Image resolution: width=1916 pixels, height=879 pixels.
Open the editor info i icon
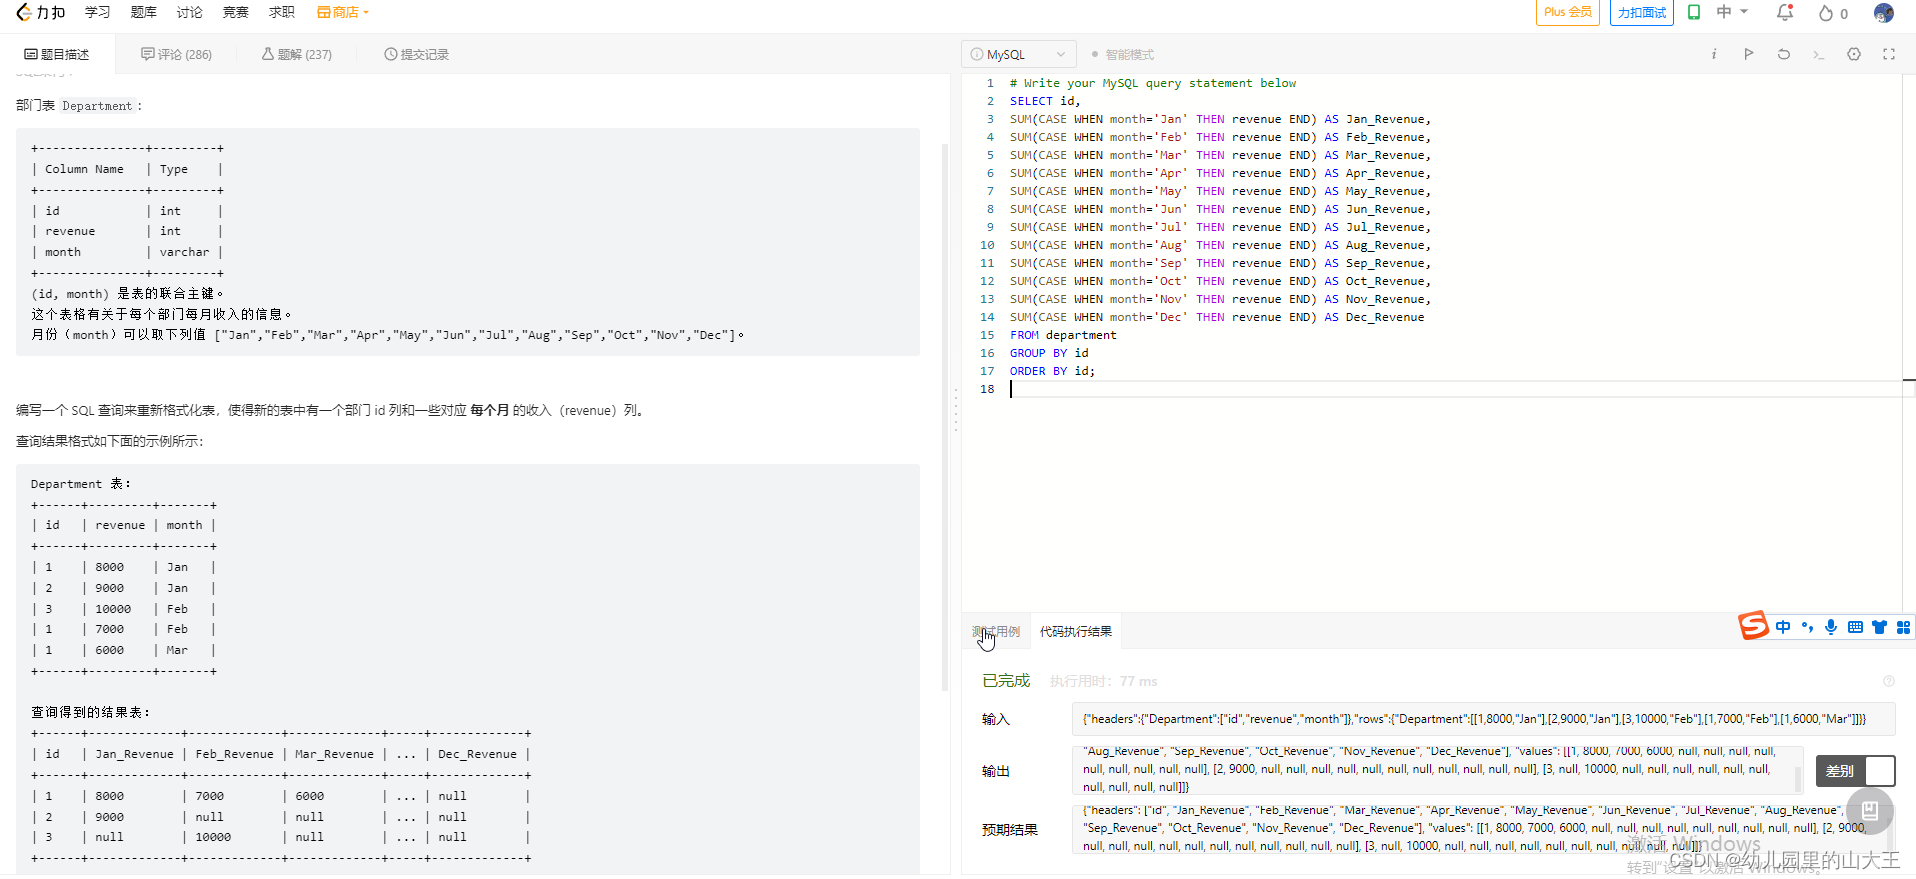pos(1714,54)
